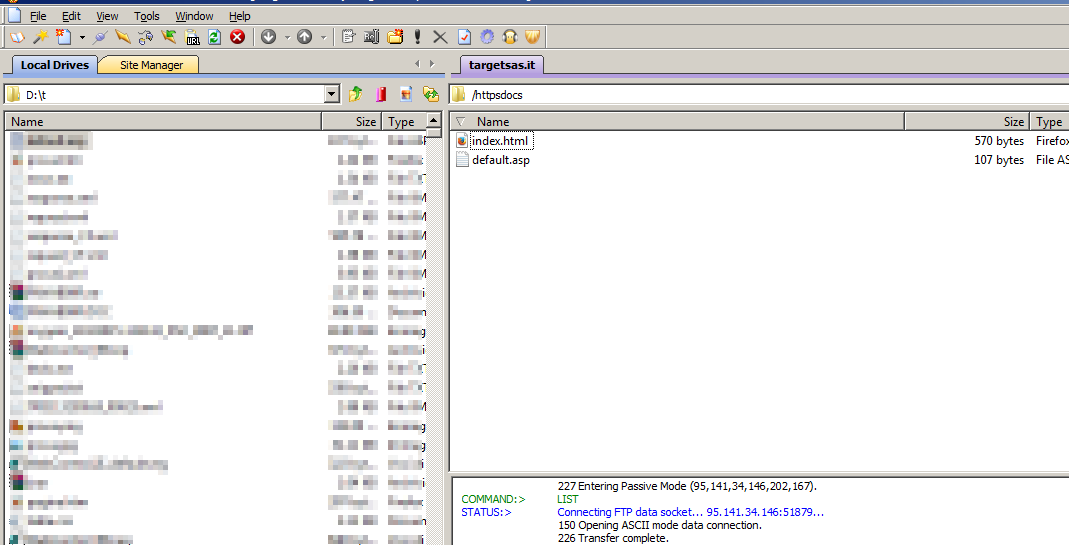Click the Download arrow button

(269, 37)
